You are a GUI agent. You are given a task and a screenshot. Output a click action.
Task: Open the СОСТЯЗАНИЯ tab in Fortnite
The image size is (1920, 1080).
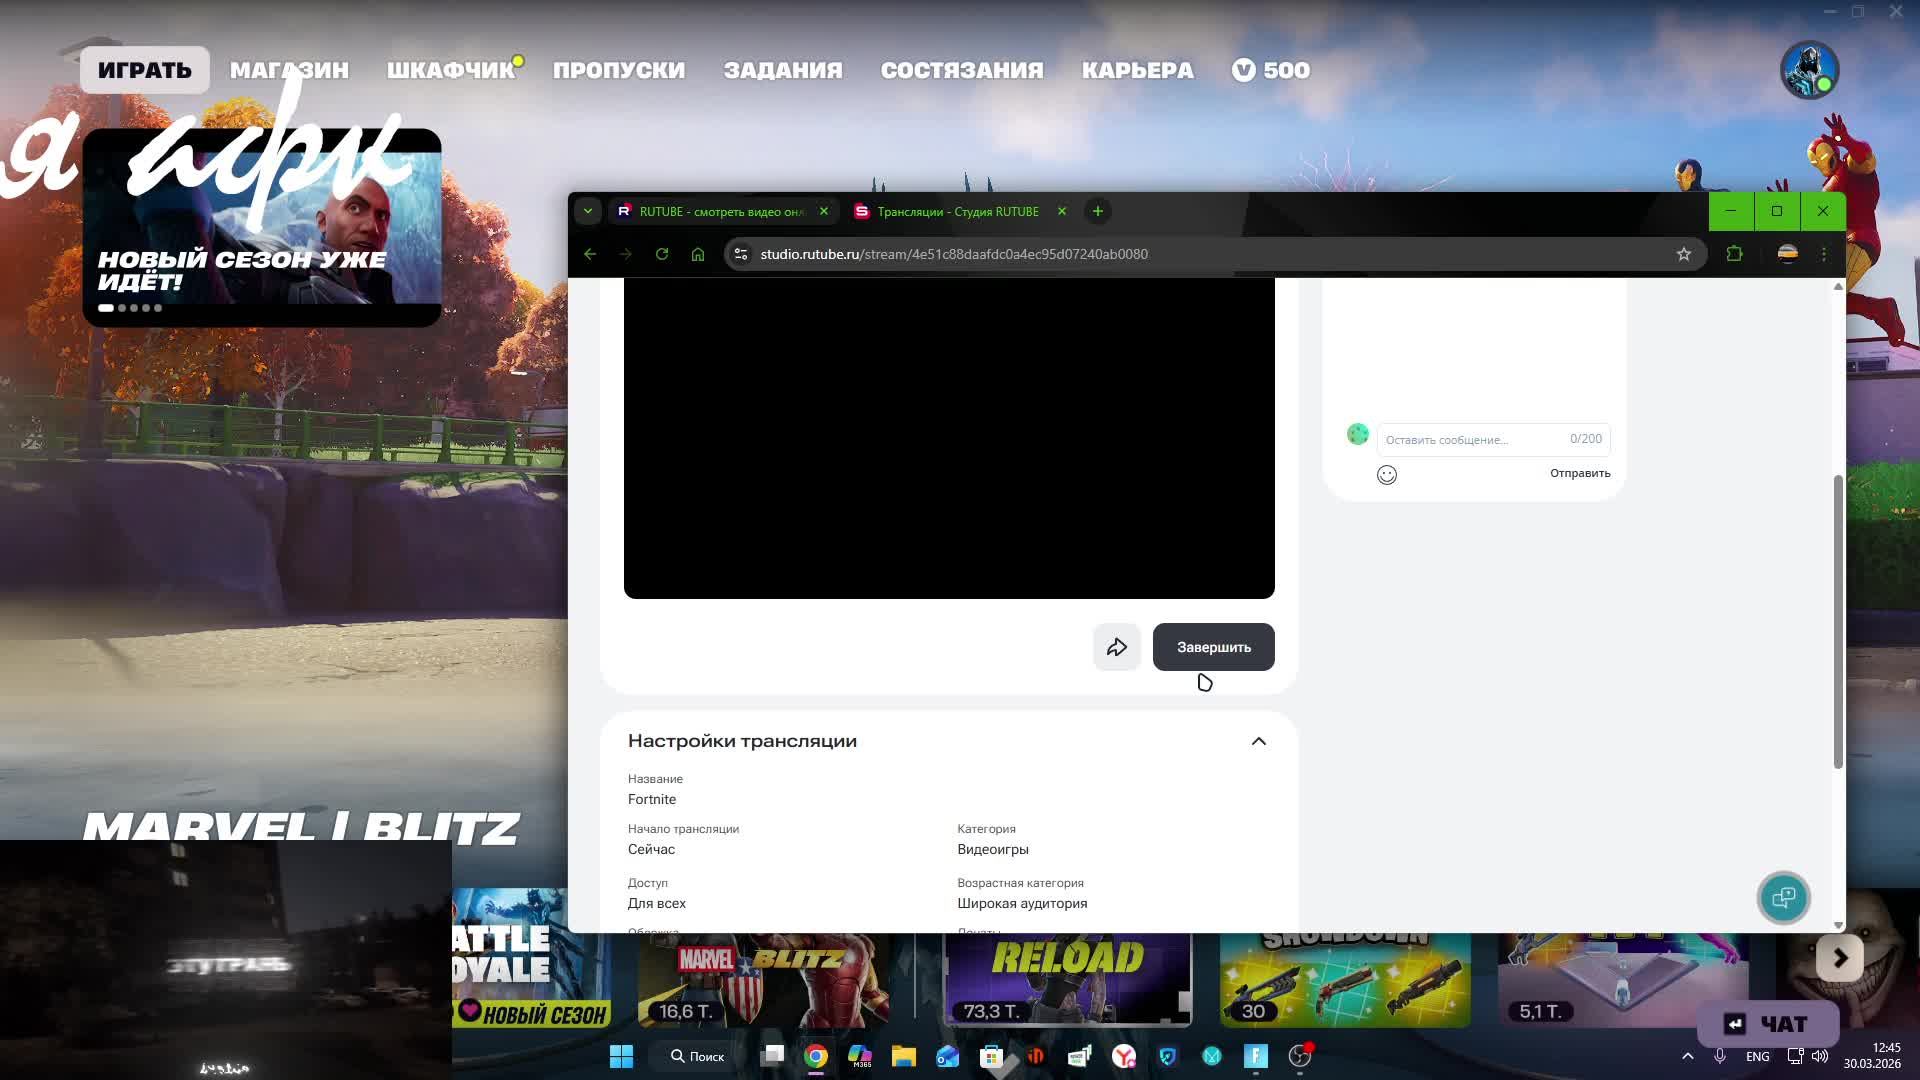962,70
